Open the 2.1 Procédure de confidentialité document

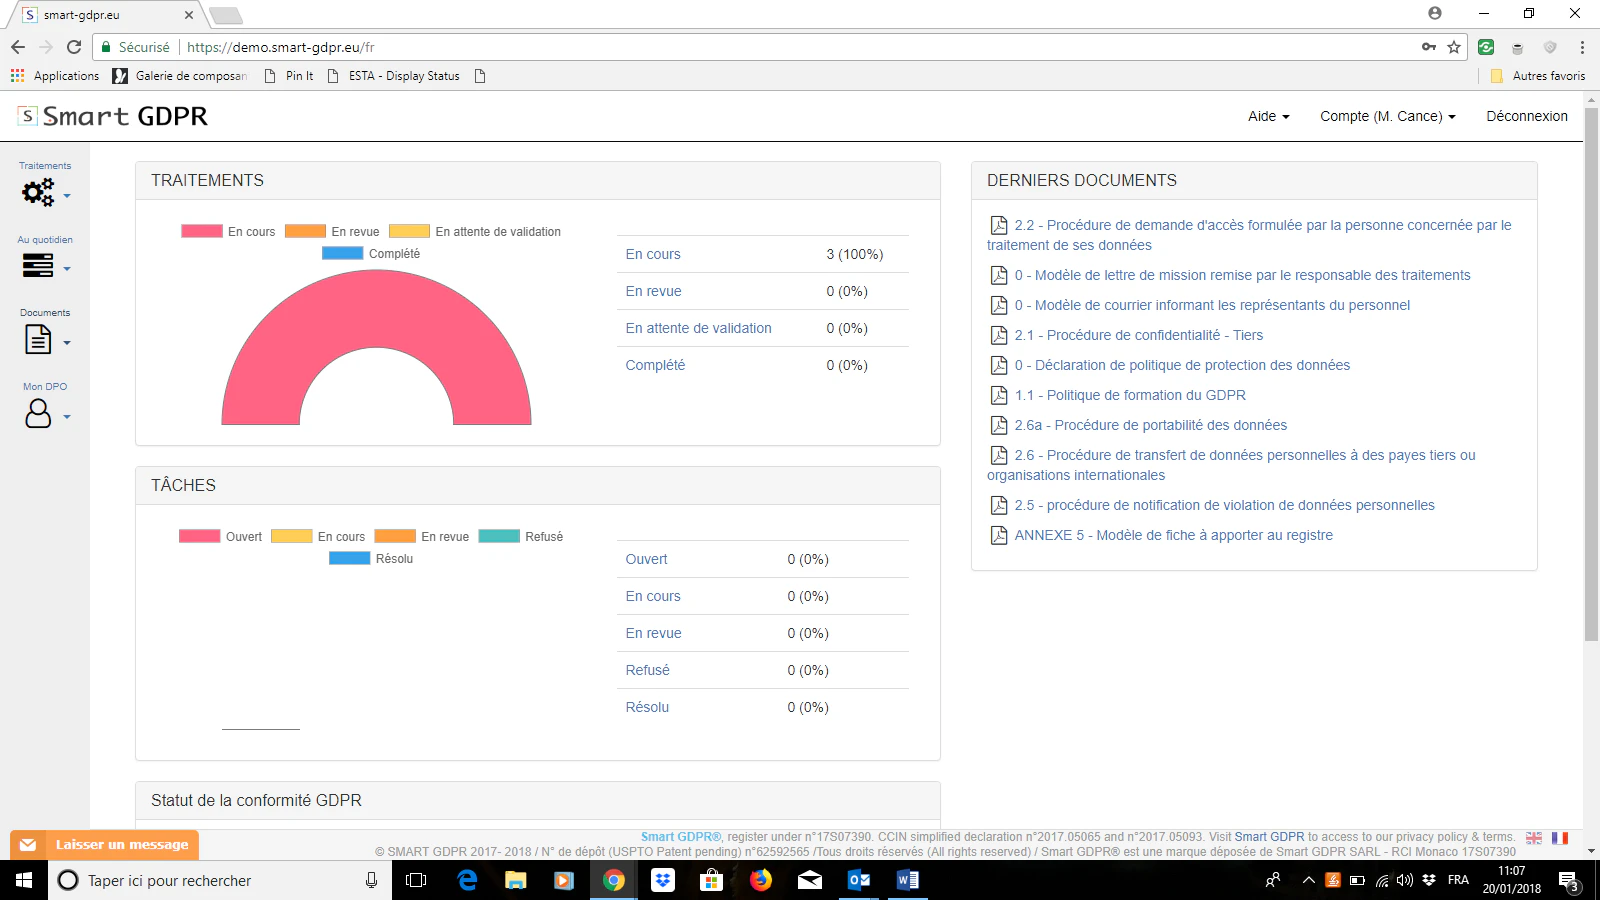pyautogui.click(x=1138, y=335)
